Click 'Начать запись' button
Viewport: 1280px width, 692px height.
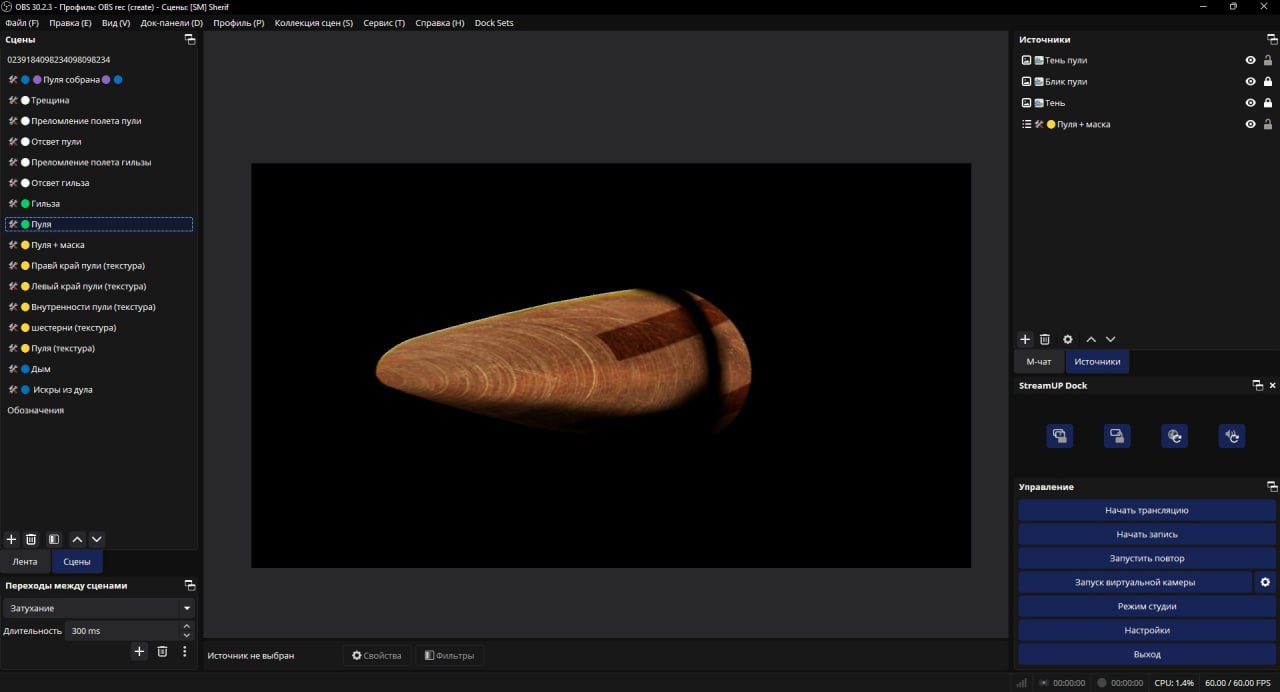tap(1146, 534)
